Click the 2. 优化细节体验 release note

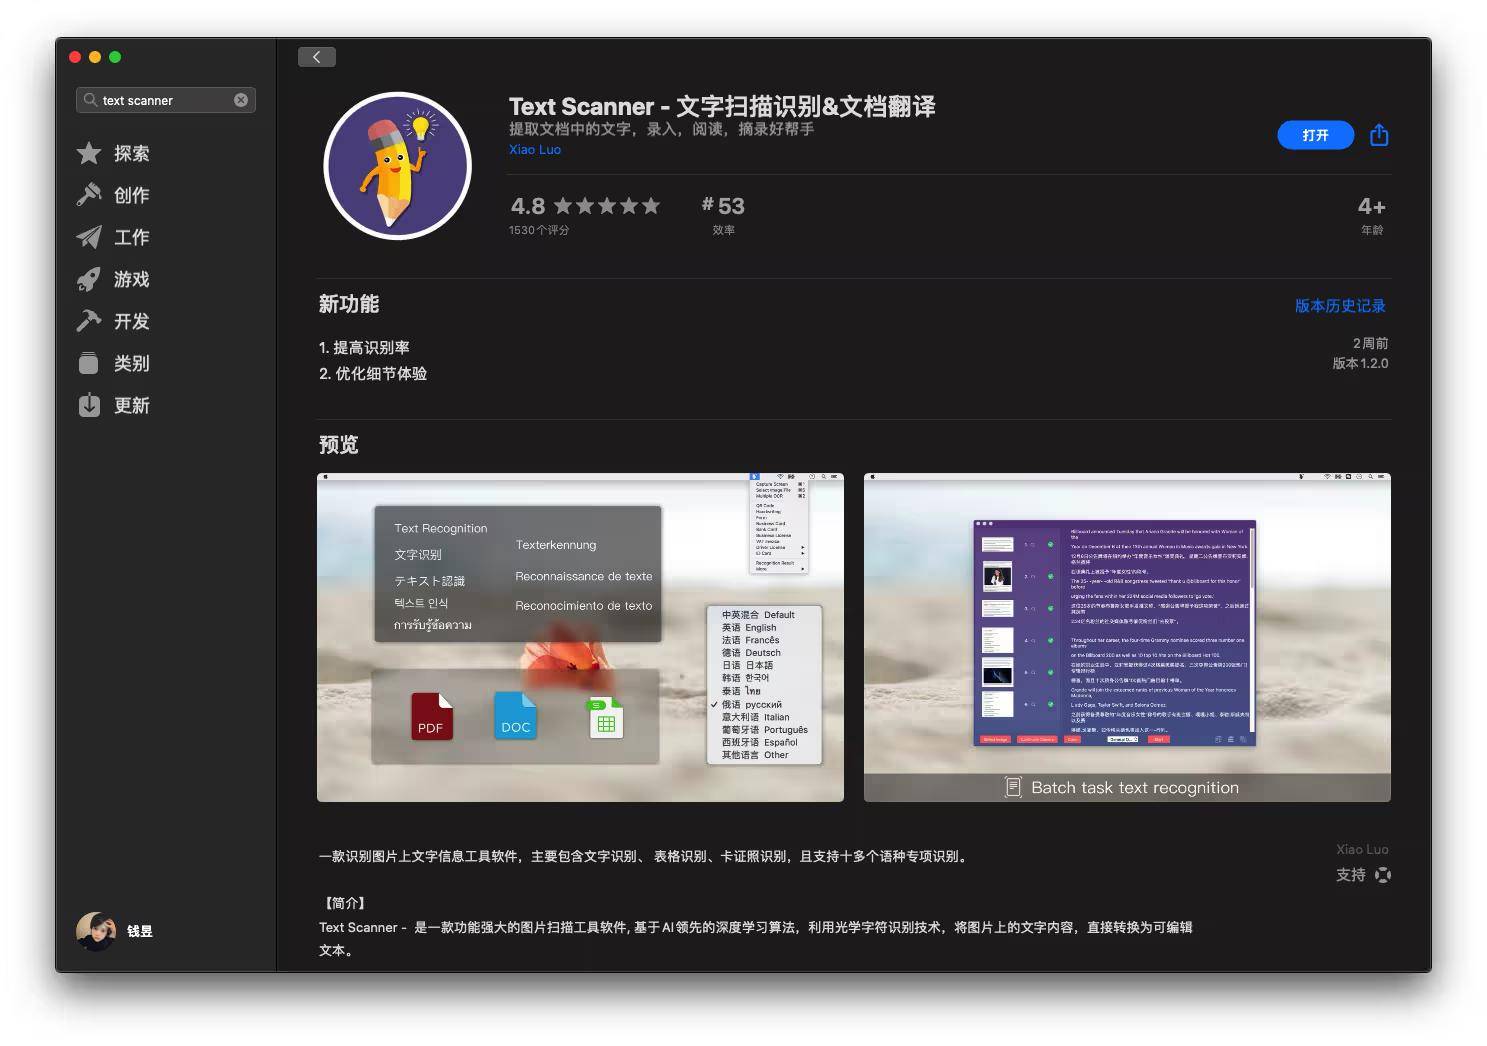(373, 373)
